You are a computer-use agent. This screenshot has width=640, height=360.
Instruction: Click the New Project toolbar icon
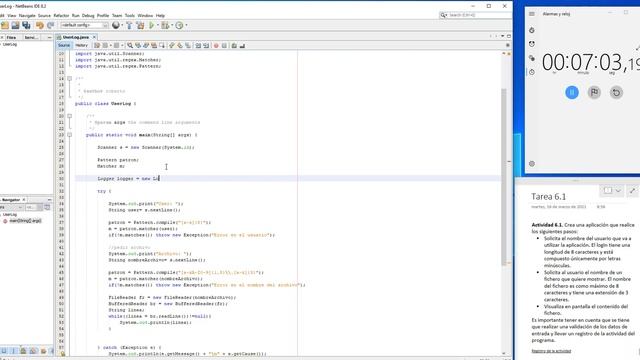tap(5, 25)
